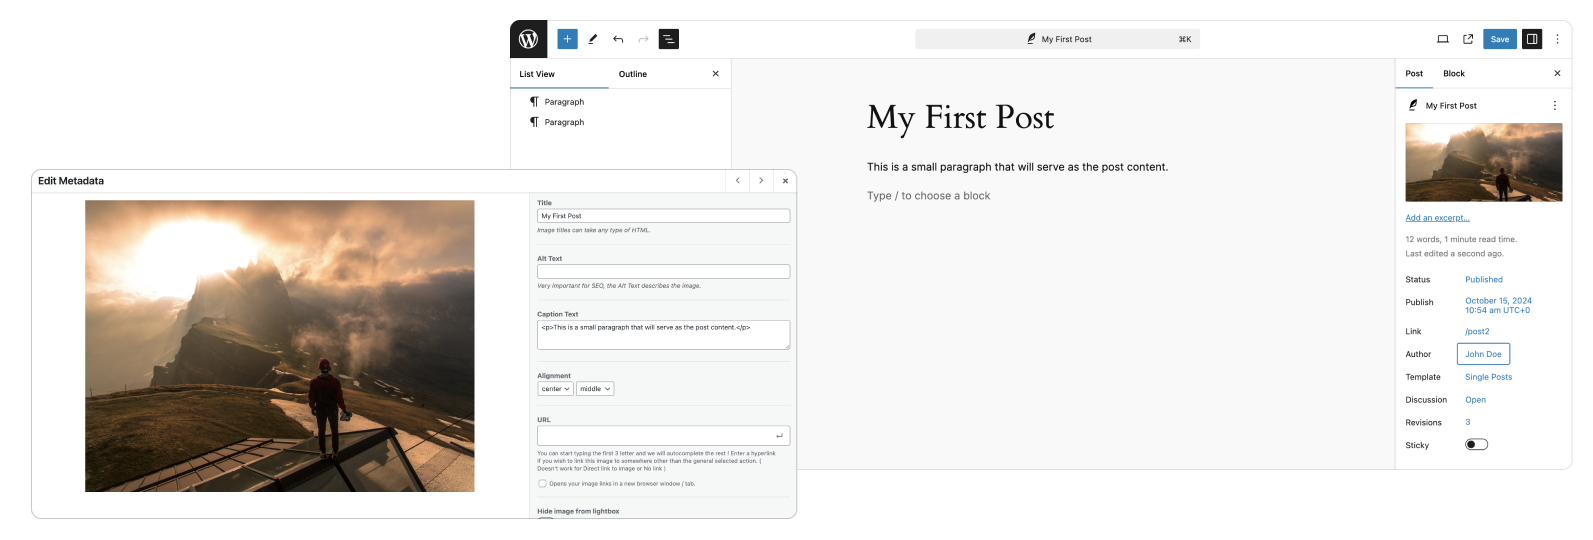View post in new tab icon
1593x540 pixels.
(1468, 39)
